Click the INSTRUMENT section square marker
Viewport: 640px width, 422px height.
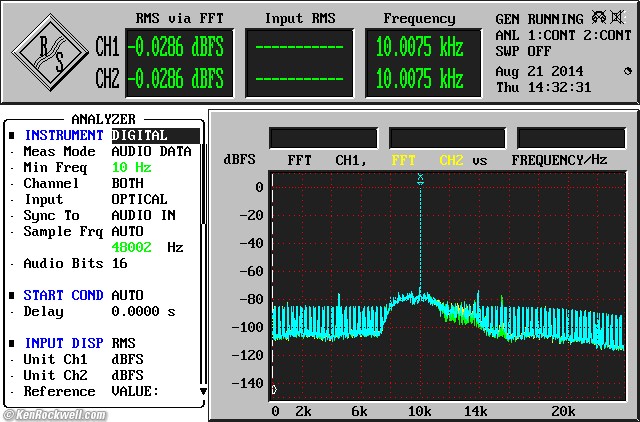[11, 135]
